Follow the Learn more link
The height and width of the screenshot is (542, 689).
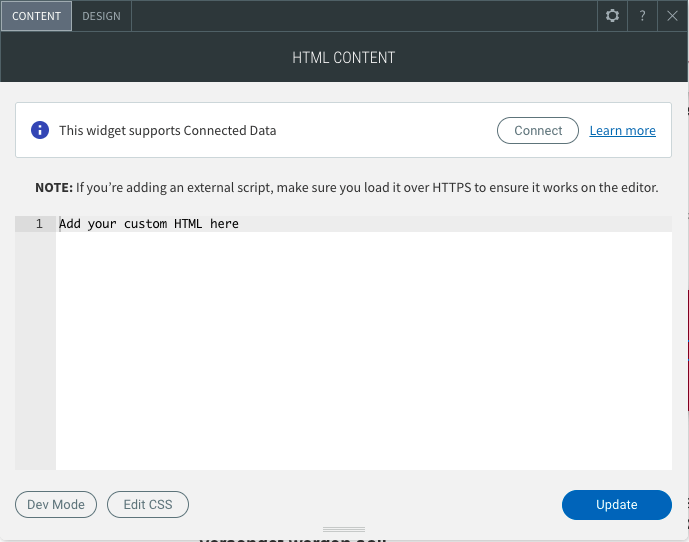coord(622,130)
